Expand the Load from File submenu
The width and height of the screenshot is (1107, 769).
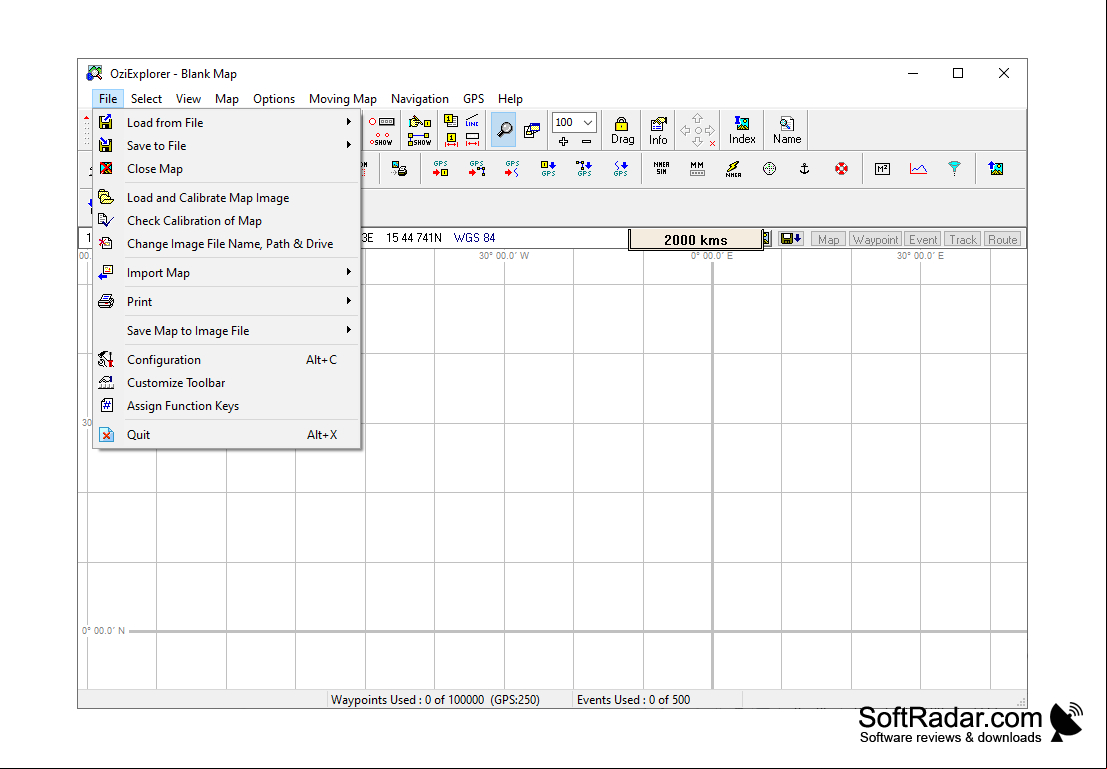[227, 123]
